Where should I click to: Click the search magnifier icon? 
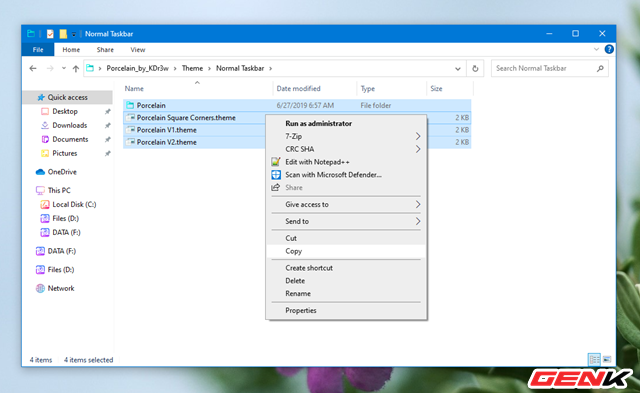600,69
